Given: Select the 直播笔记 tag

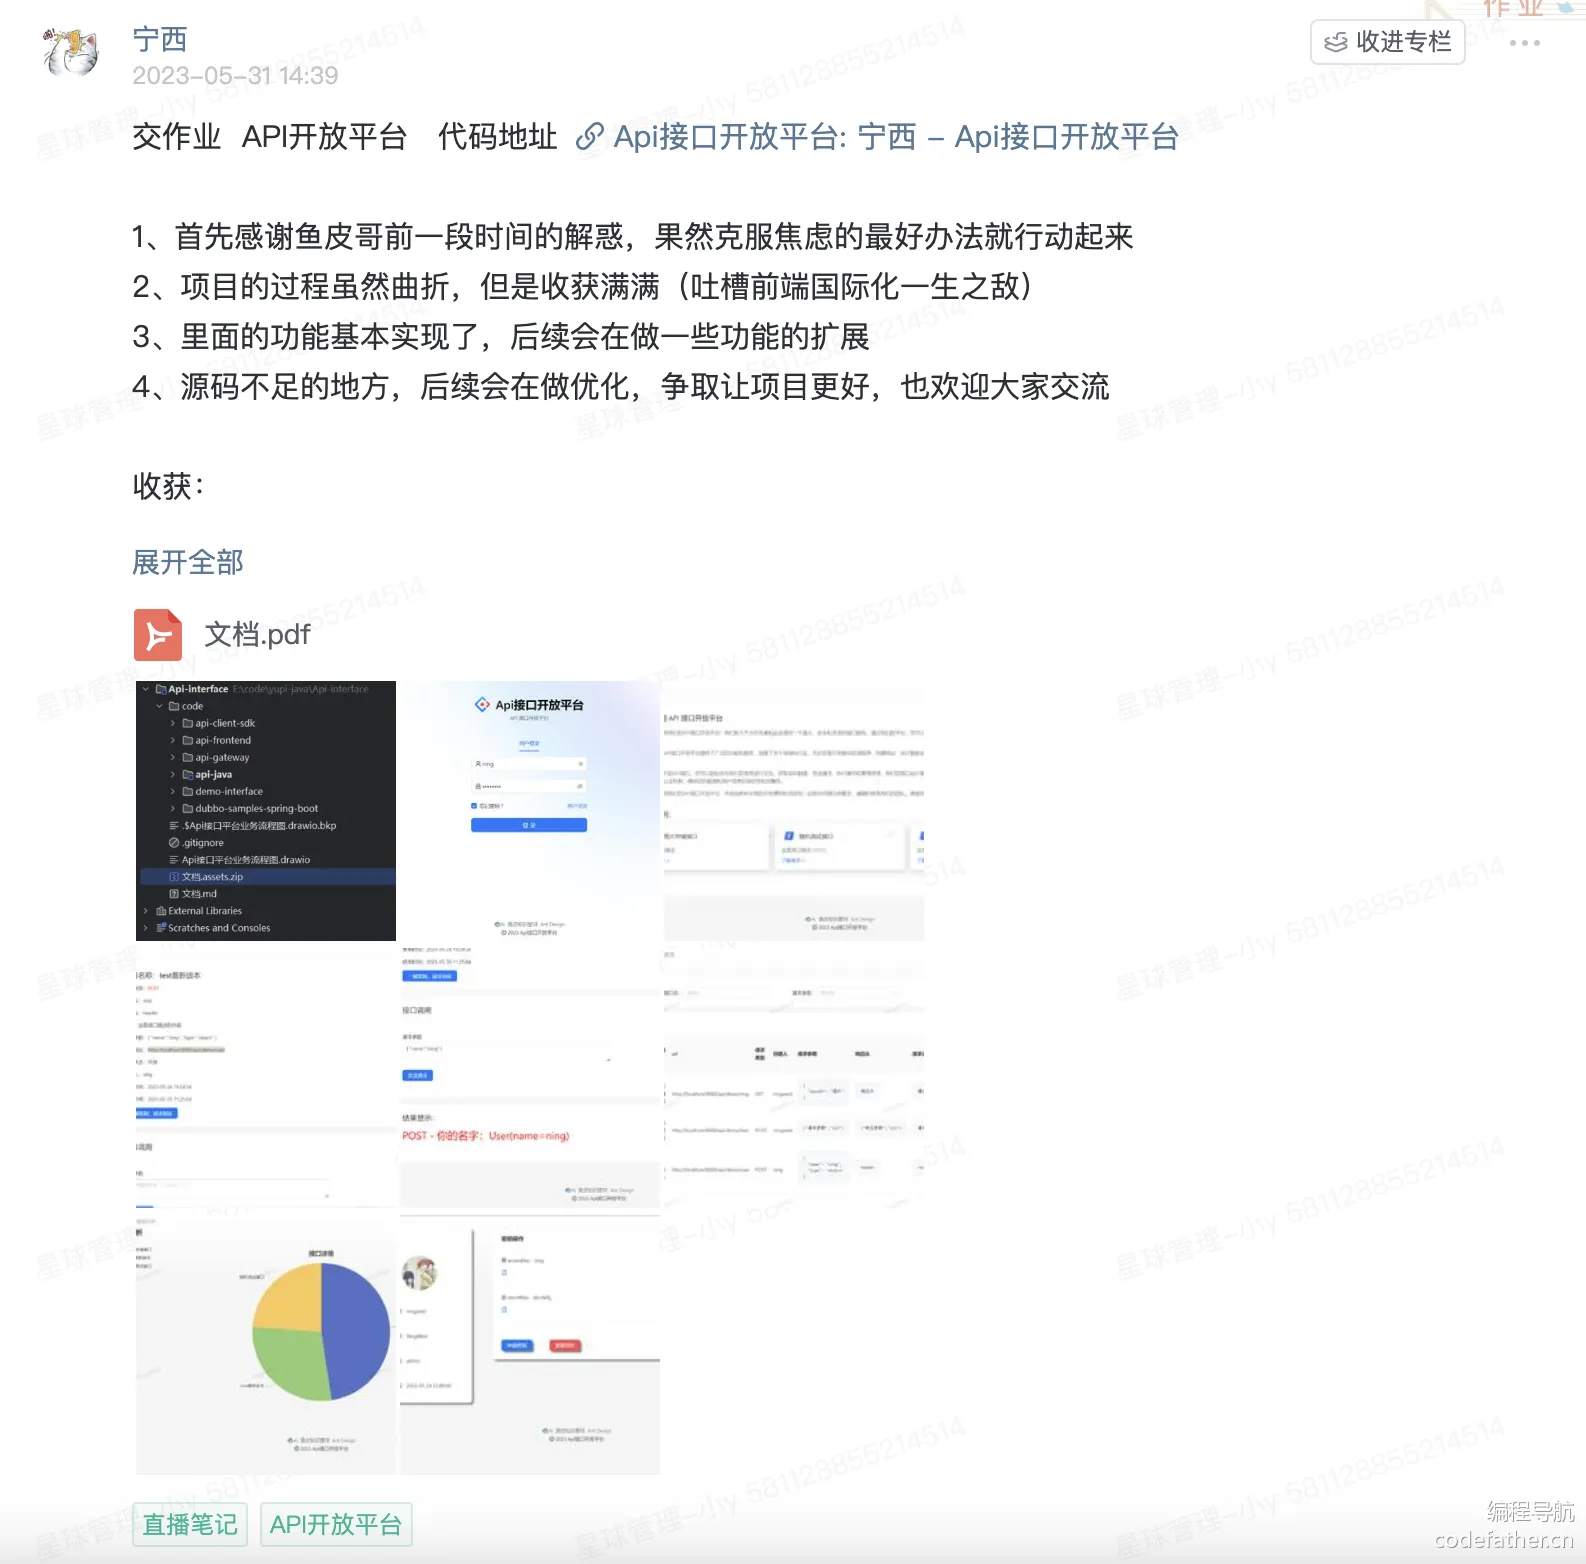Looking at the screenshot, I should point(190,1525).
